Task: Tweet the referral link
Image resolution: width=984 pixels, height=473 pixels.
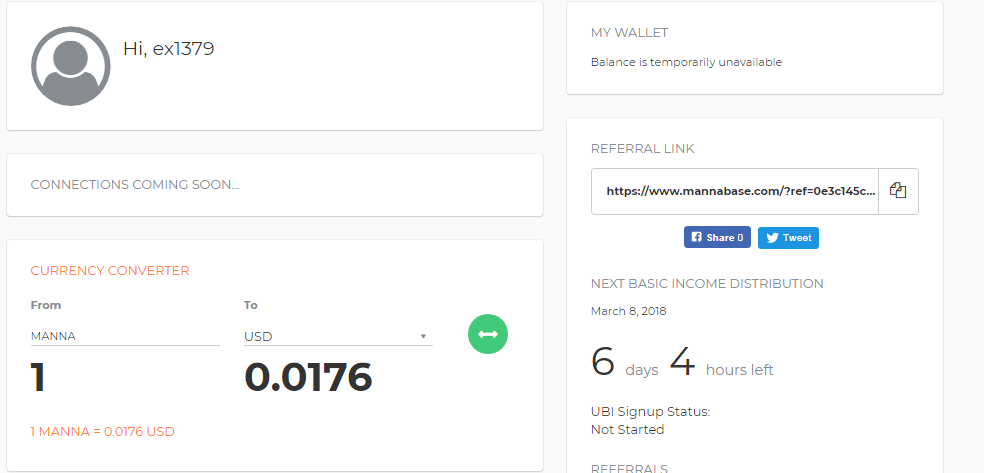Action: point(788,237)
